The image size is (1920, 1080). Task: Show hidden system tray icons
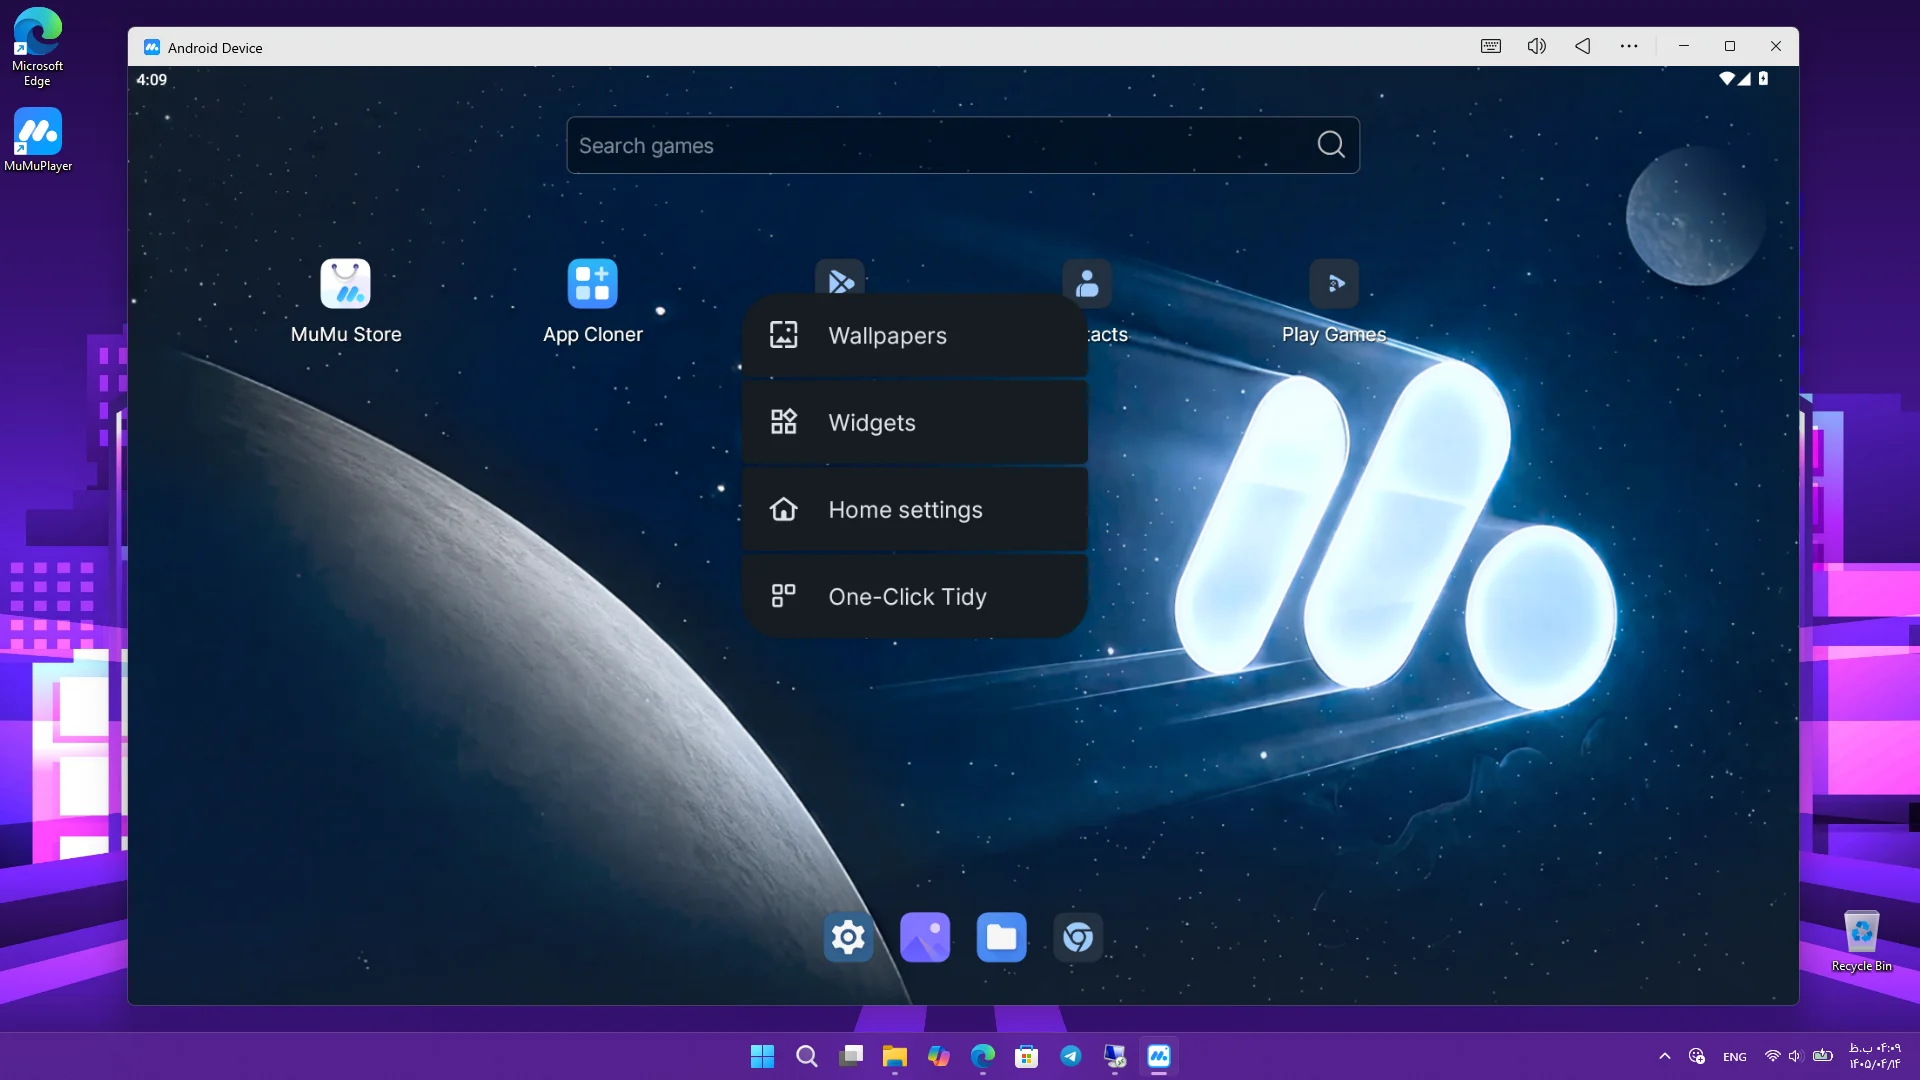click(x=1665, y=1056)
